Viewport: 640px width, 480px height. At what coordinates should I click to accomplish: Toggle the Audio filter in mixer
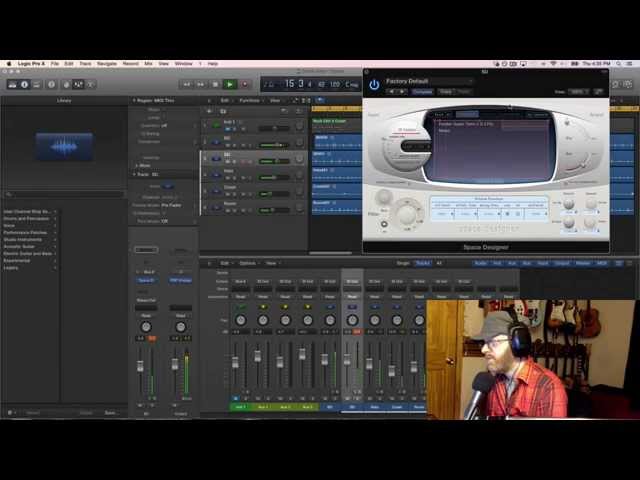[481, 263]
